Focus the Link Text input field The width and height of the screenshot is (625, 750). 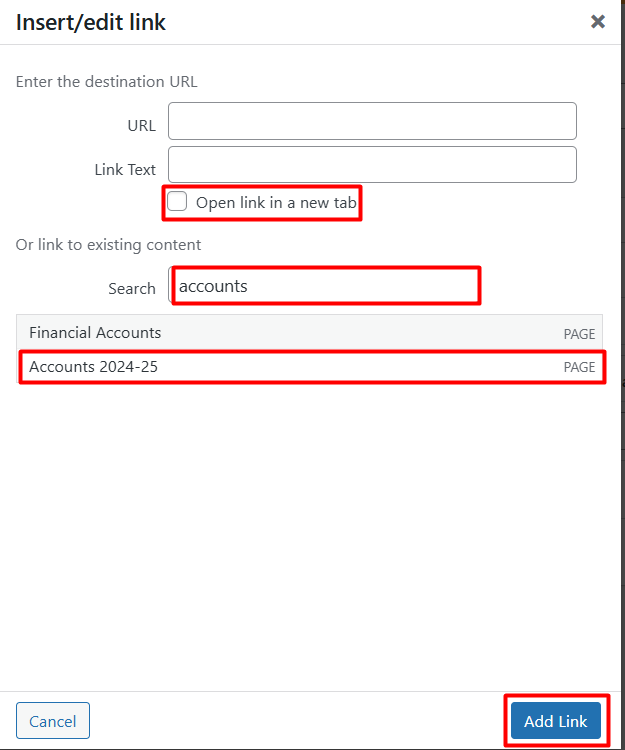pyautogui.click(x=372, y=165)
